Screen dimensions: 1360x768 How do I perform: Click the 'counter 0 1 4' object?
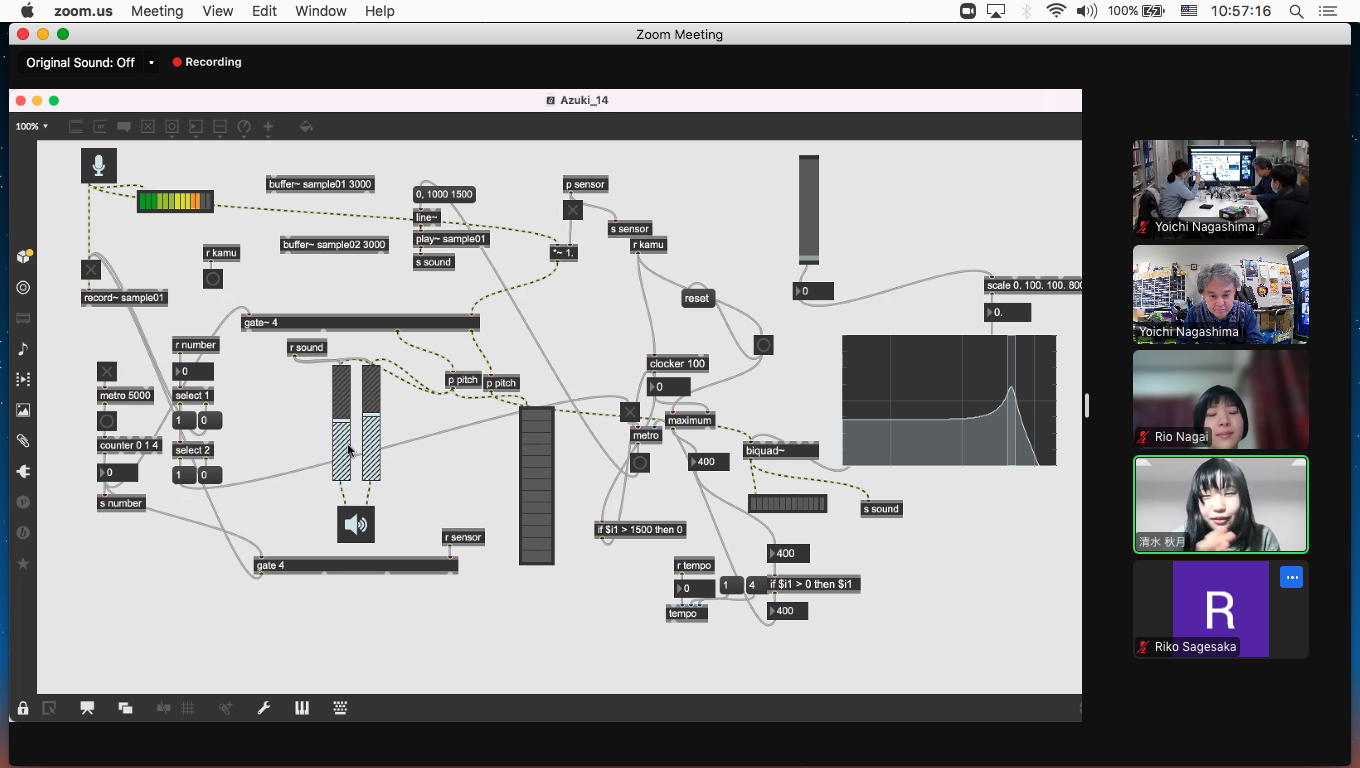(129, 446)
